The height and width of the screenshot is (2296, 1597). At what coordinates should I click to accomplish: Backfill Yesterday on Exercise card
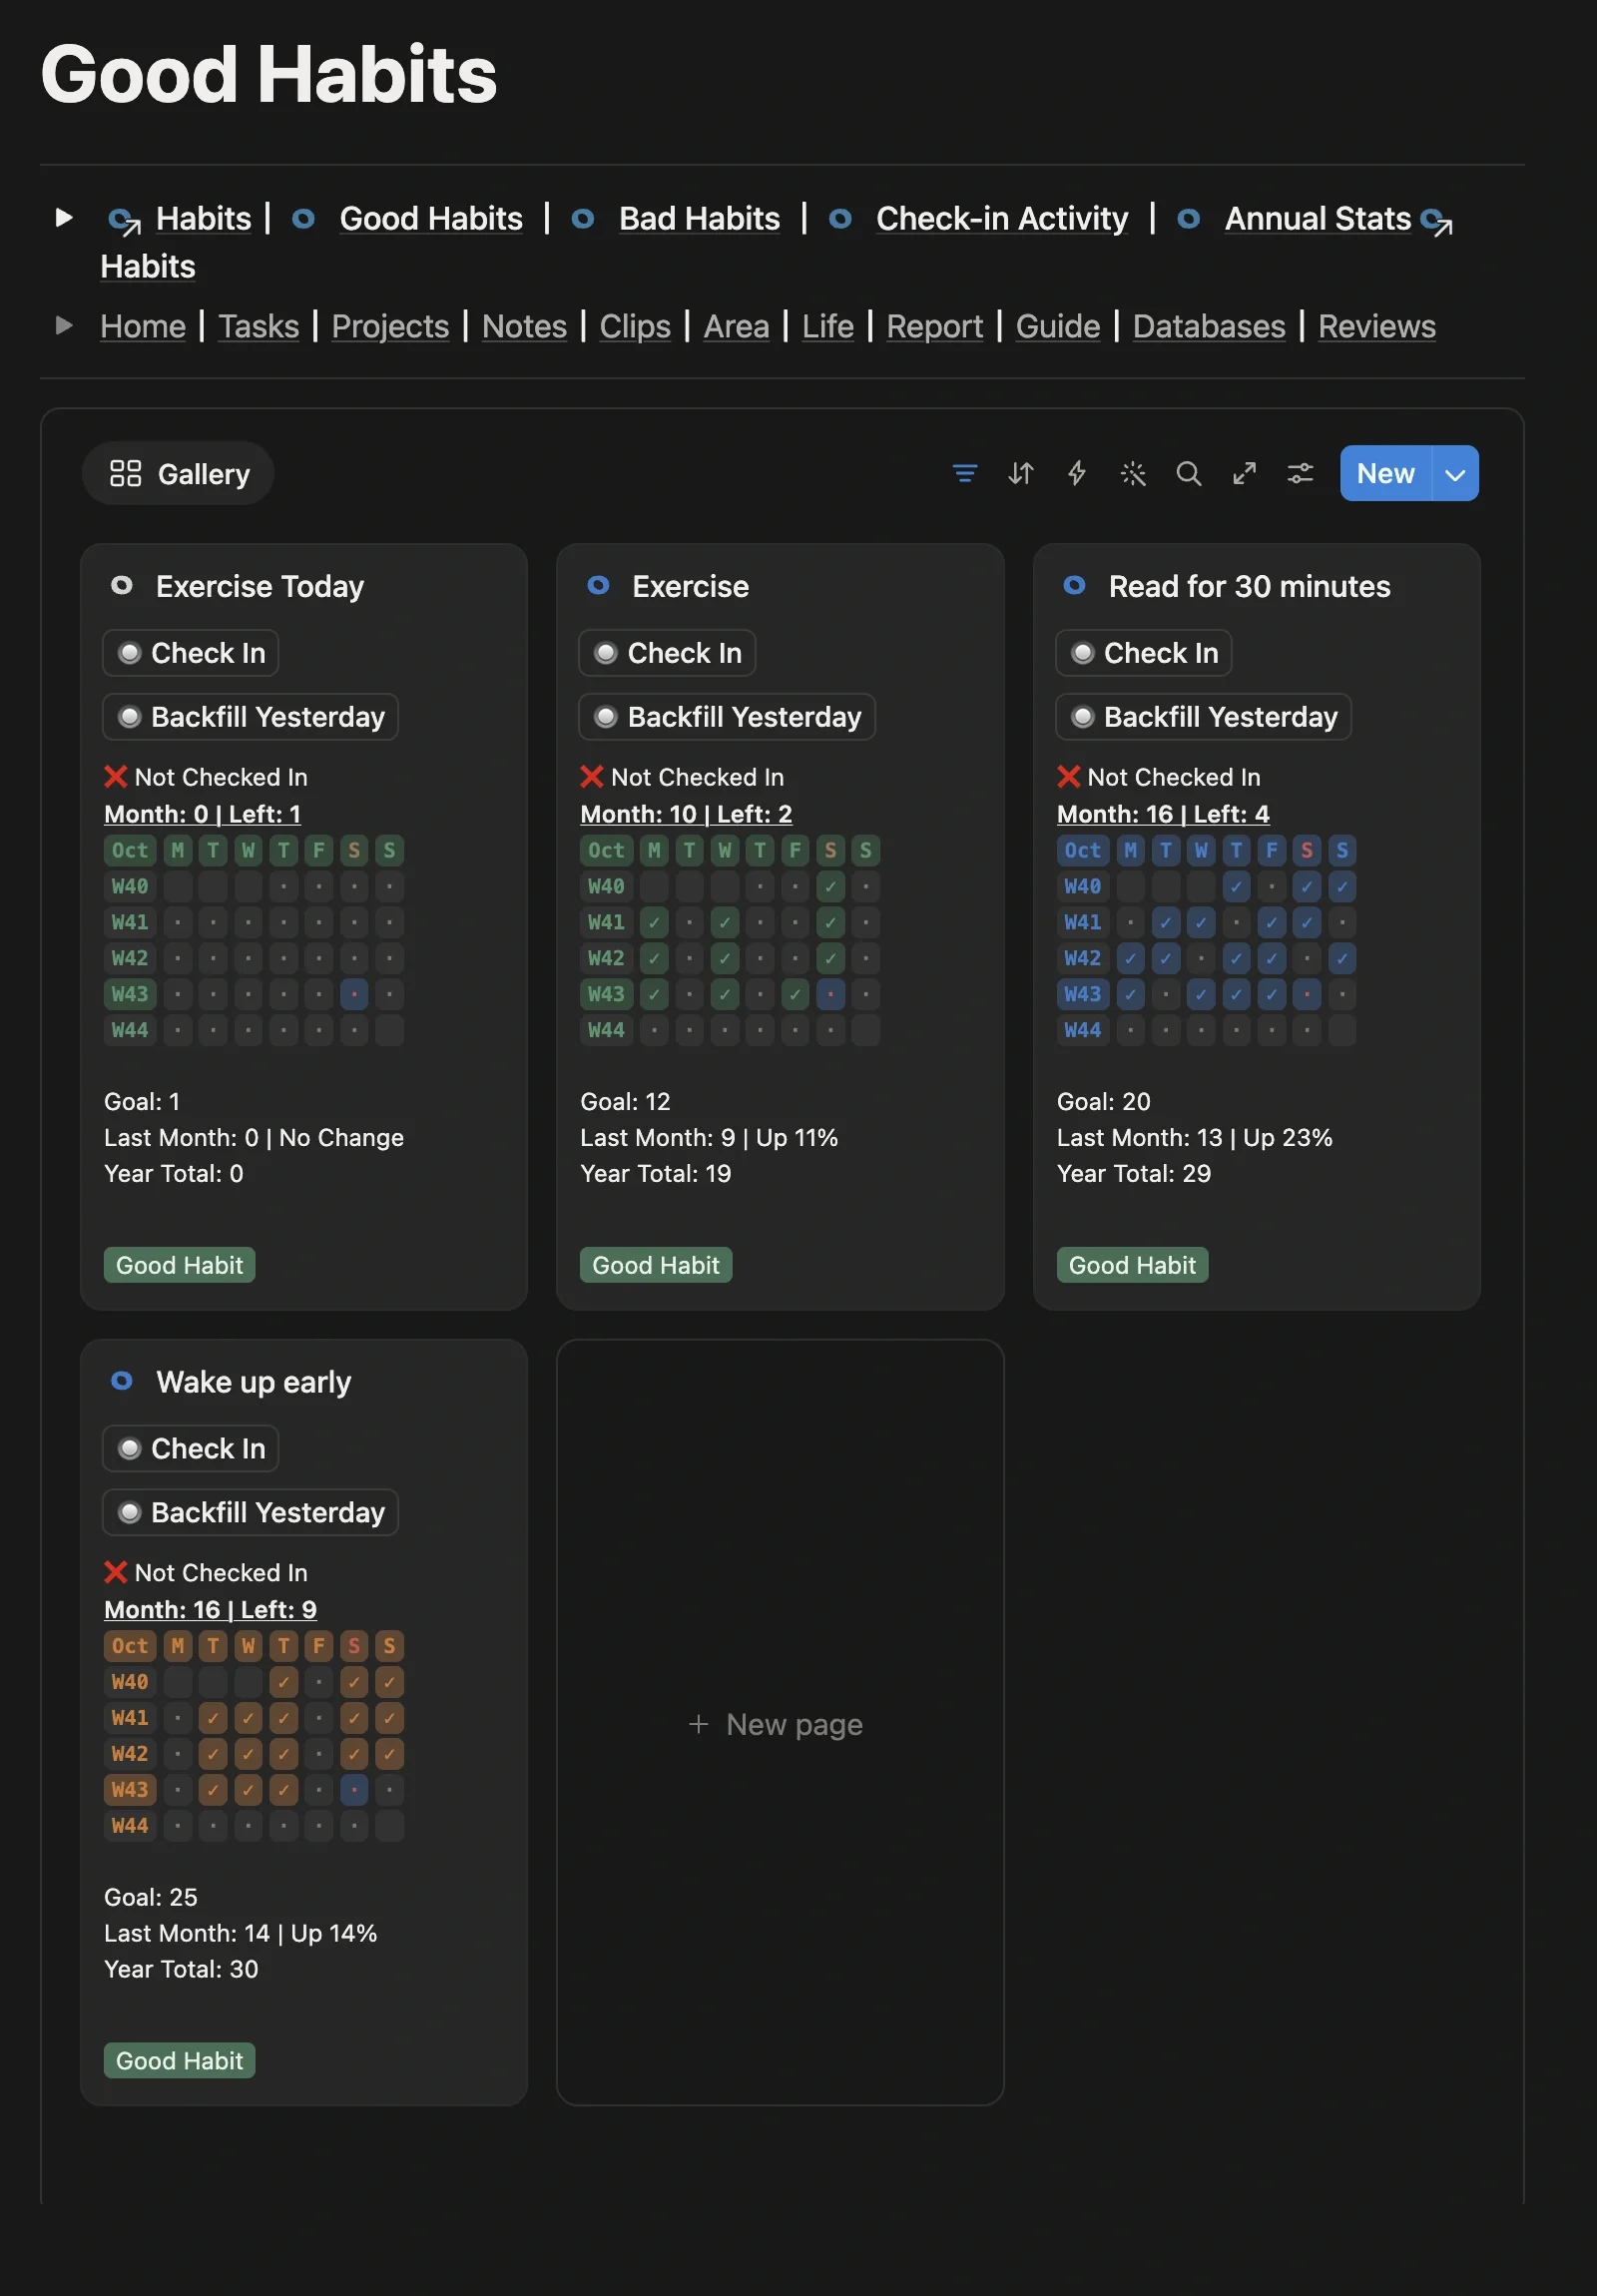pyautogui.click(x=727, y=717)
